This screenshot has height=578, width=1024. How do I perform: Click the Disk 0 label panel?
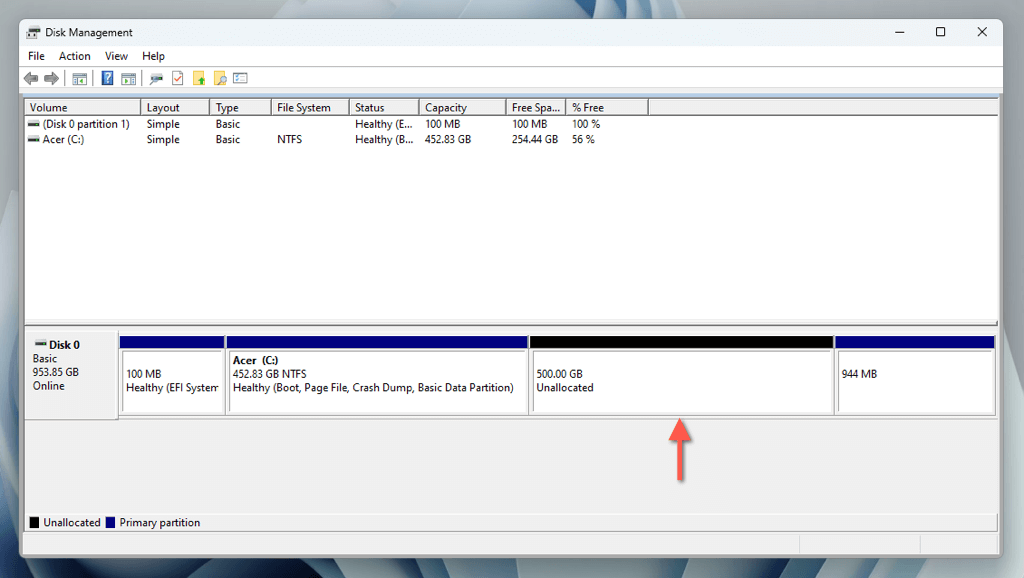click(72, 375)
